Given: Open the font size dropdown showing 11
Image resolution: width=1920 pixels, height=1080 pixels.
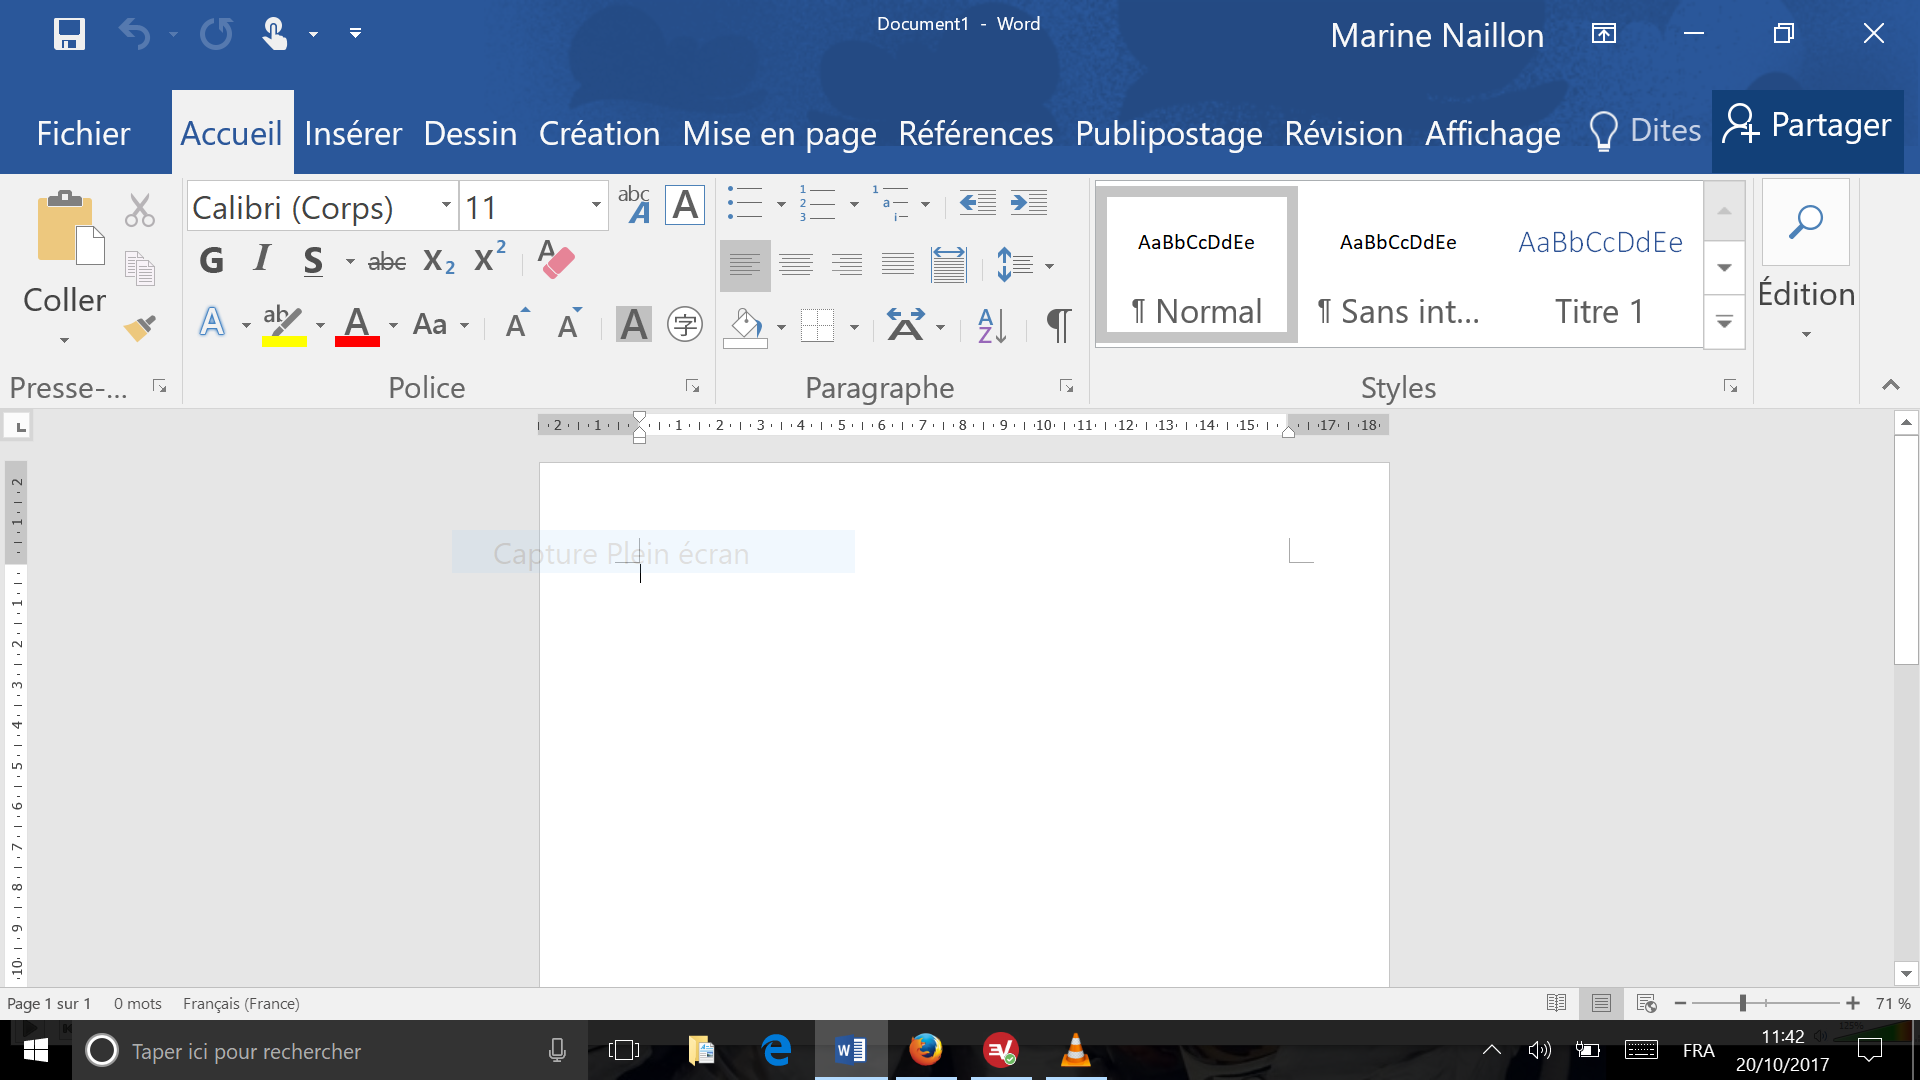Looking at the screenshot, I should (x=596, y=205).
